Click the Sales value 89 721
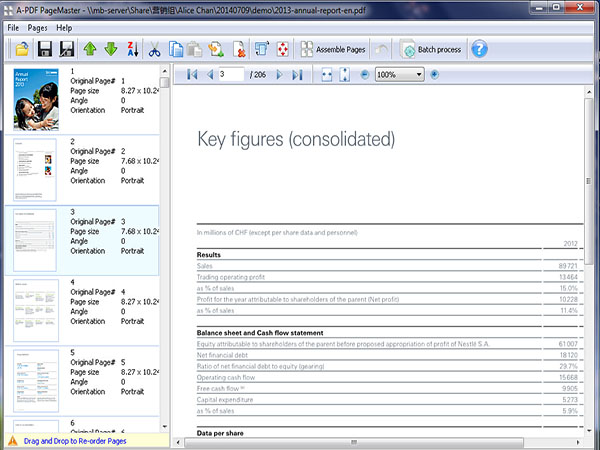The width and height of the screenshot is (600, 450). pos(568,266)
